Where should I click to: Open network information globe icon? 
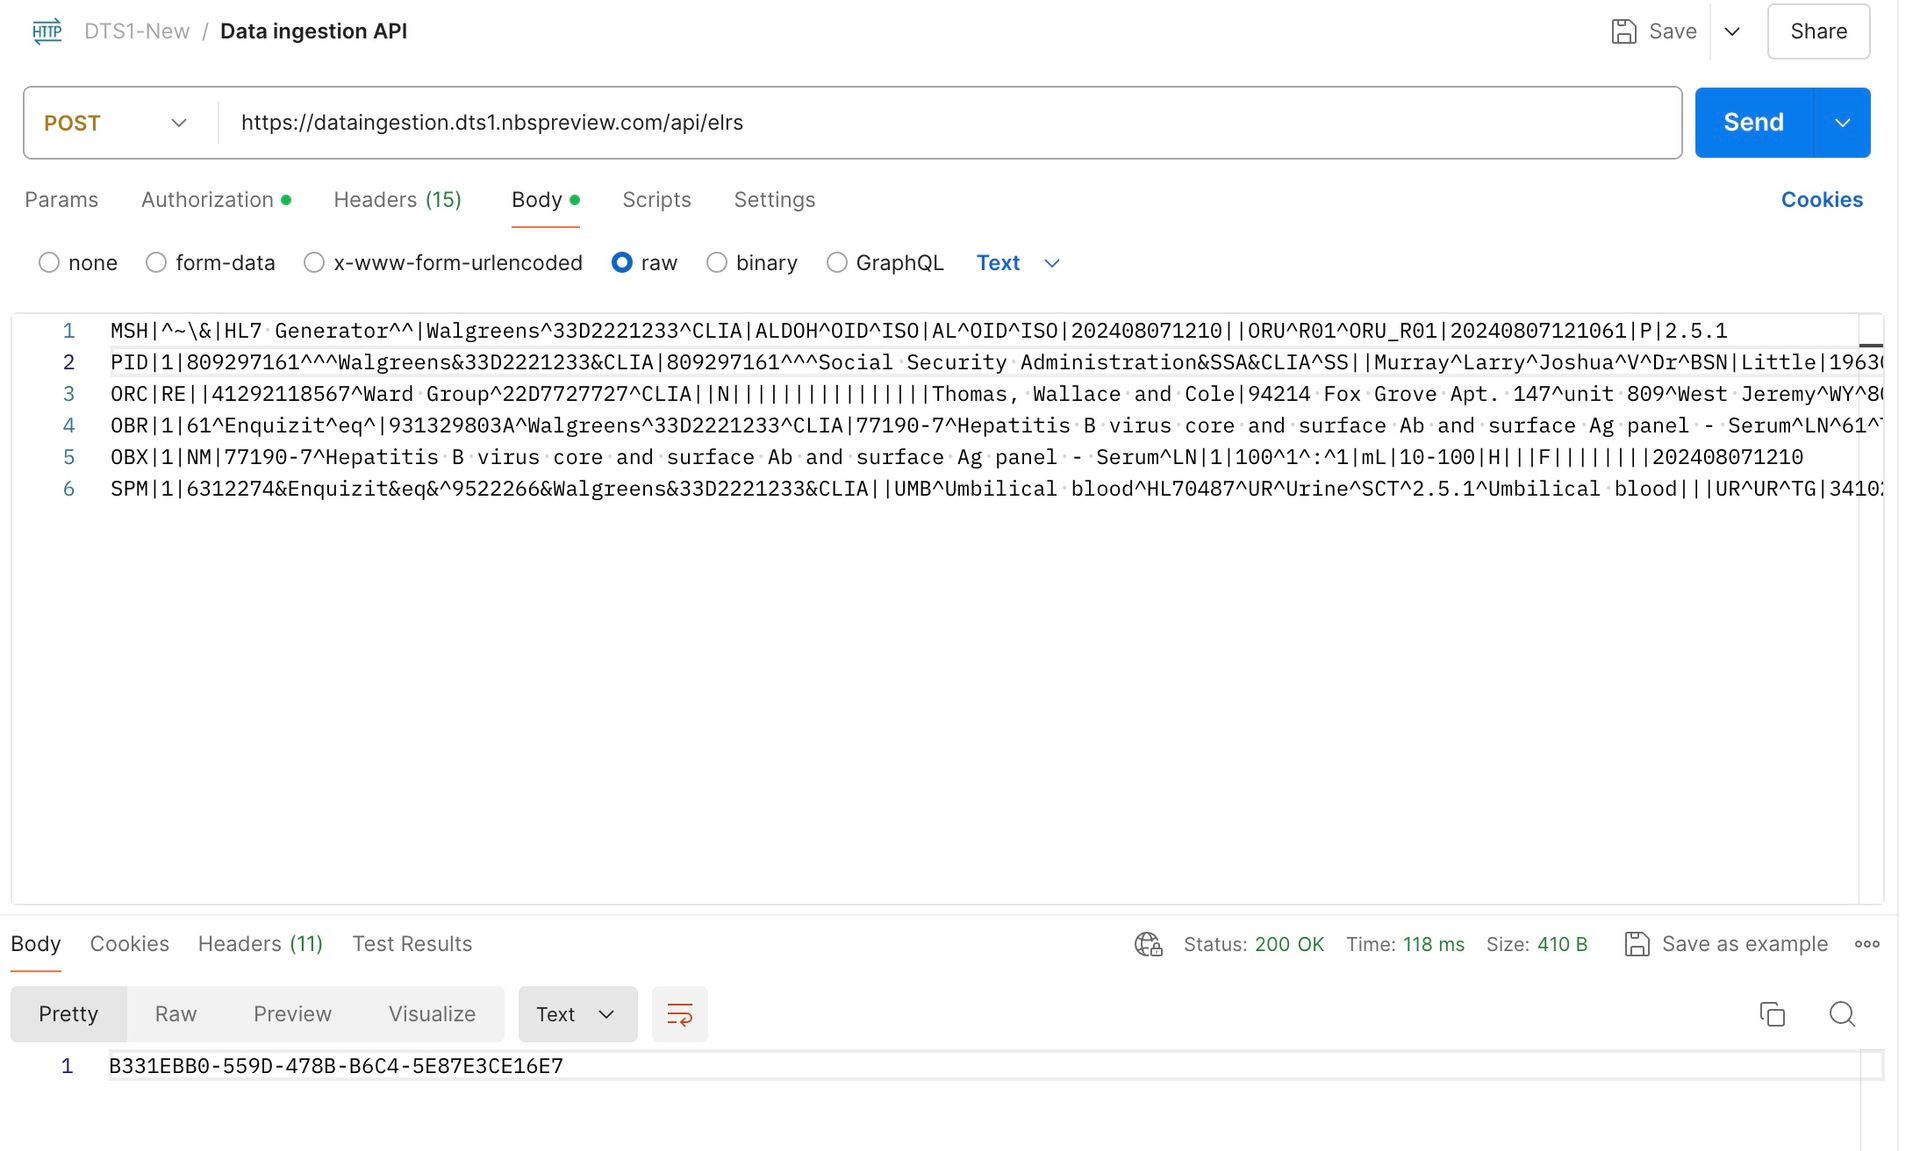coord(1148,944)
